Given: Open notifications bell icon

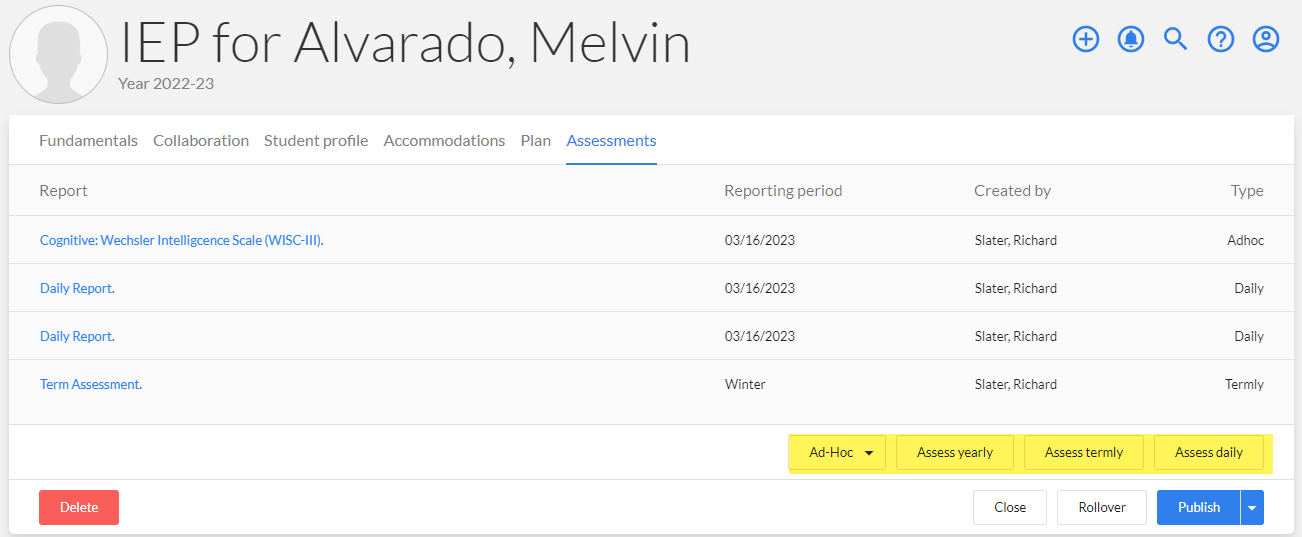Looking at the screenshot, I should pos(1131,39).
